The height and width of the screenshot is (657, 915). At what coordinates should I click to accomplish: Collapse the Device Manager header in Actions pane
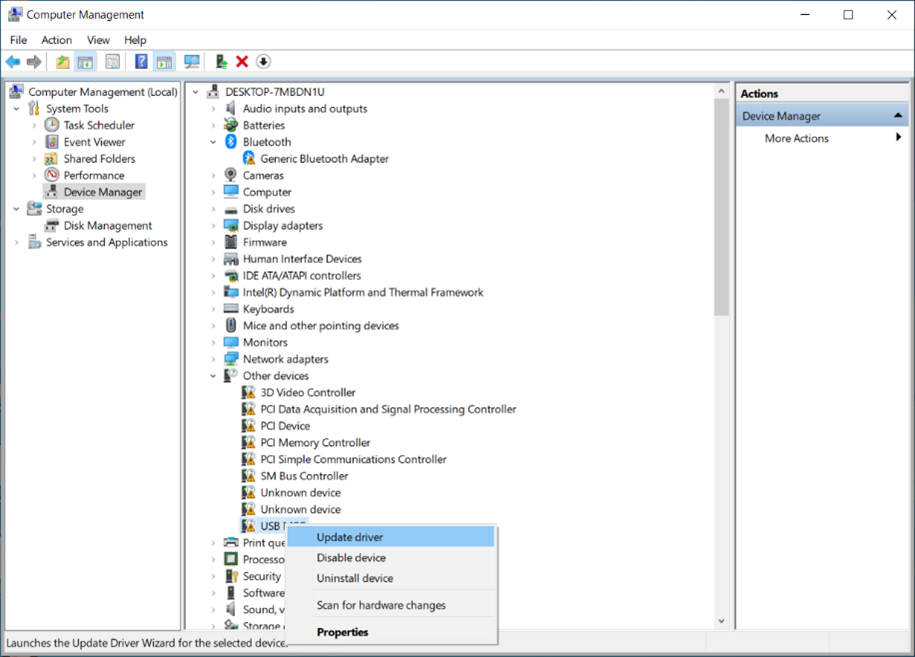point(898,116)
